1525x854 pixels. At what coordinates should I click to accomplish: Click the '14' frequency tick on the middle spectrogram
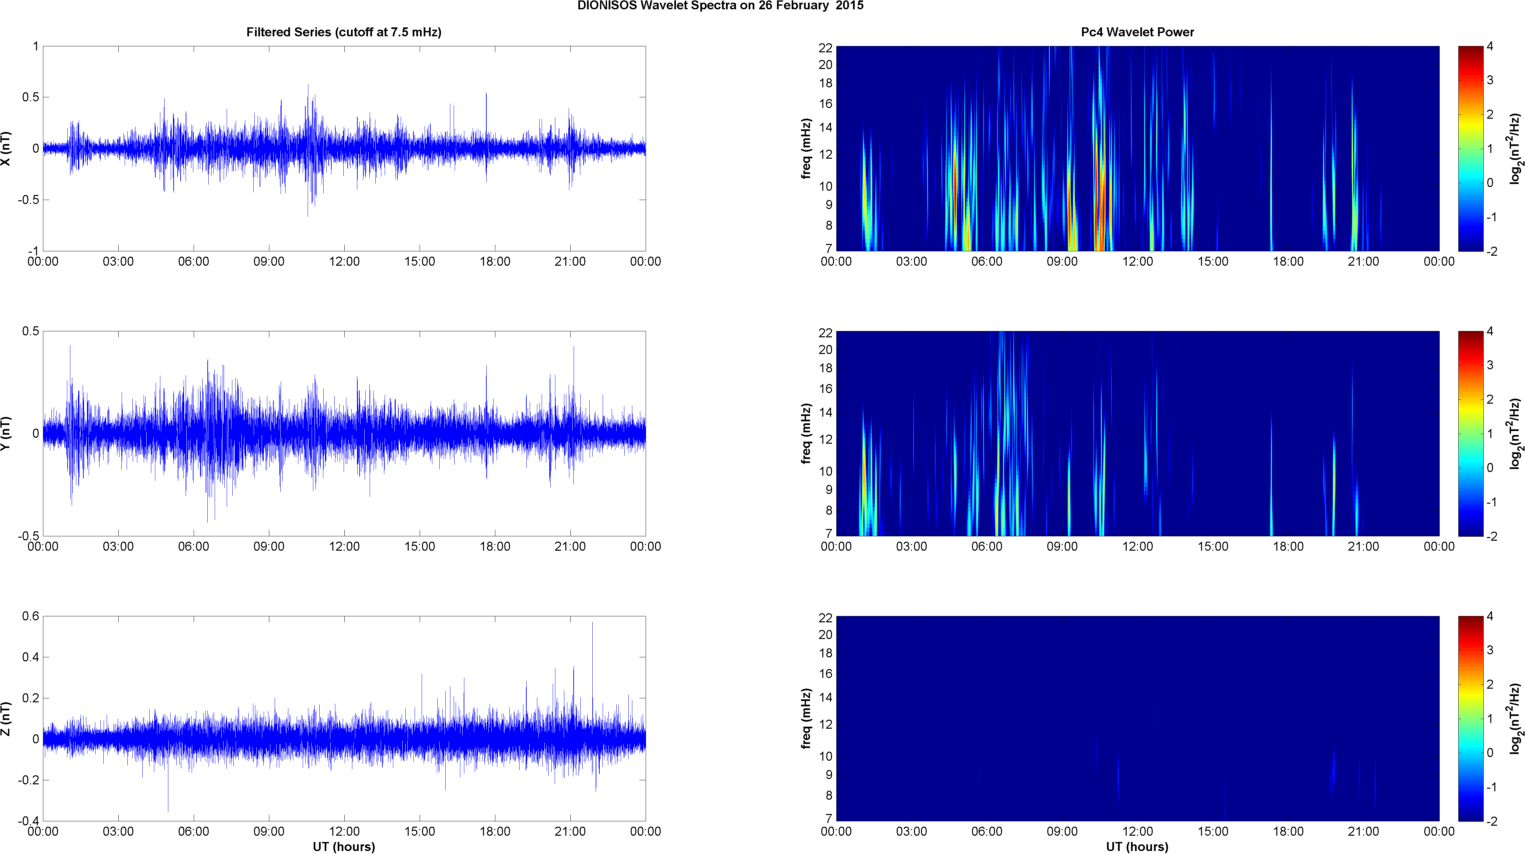coord(826,412)
